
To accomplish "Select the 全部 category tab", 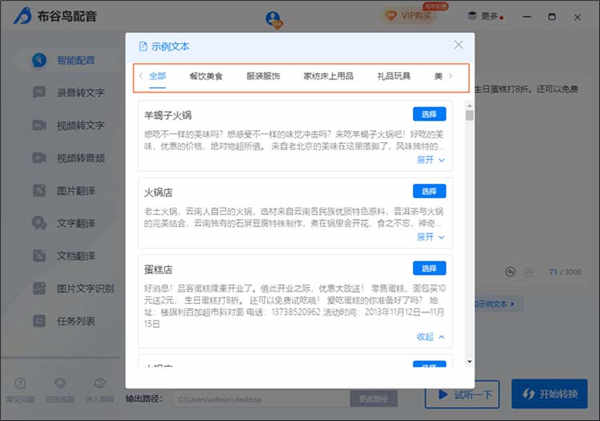I will click(x=157, y=76).
